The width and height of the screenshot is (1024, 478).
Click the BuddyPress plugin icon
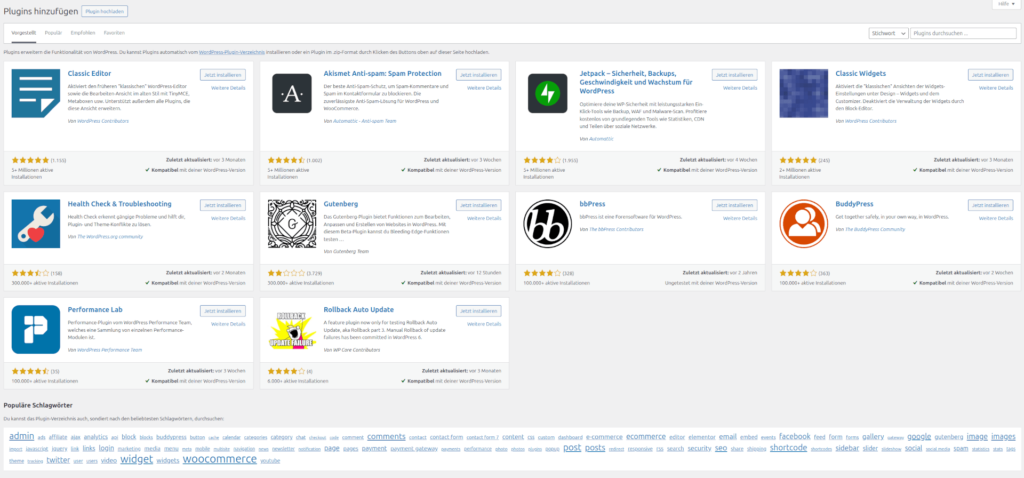804,224
